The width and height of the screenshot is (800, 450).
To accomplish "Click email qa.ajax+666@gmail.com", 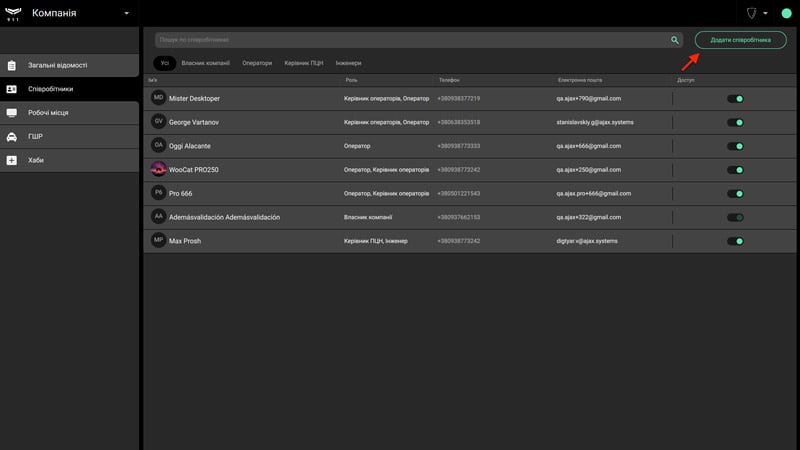I will point(589,146).
